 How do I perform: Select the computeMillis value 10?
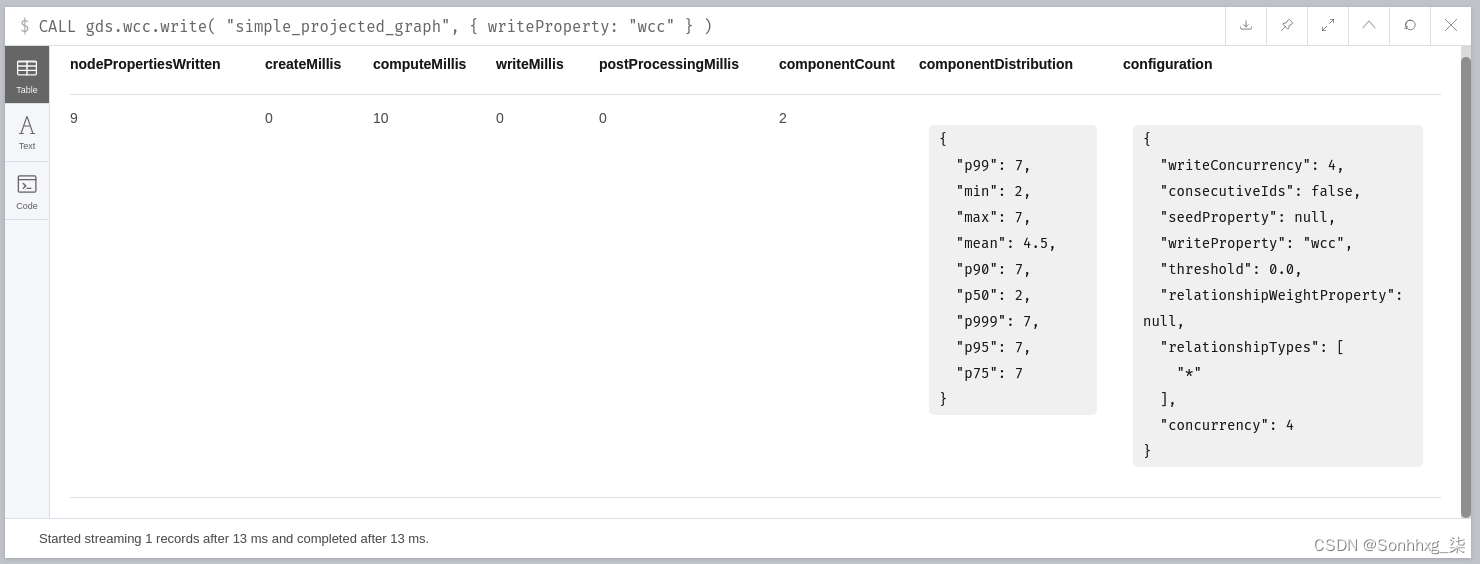(381, 118)
